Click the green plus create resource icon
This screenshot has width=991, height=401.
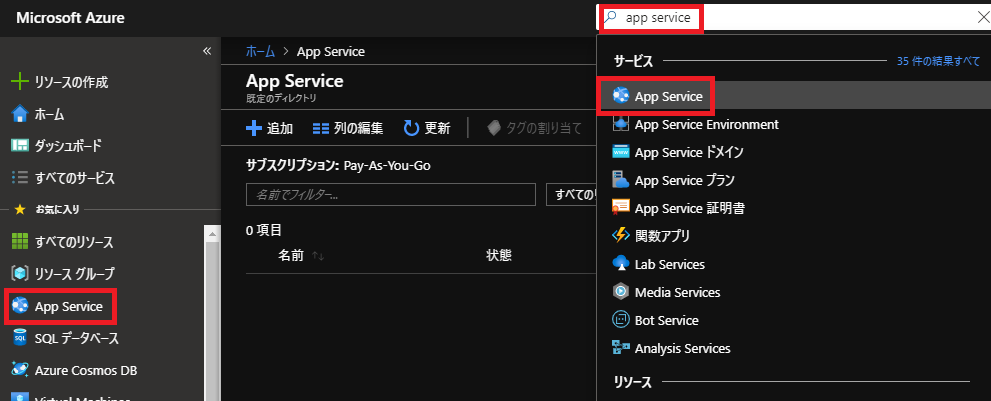[x=20, y=82]
